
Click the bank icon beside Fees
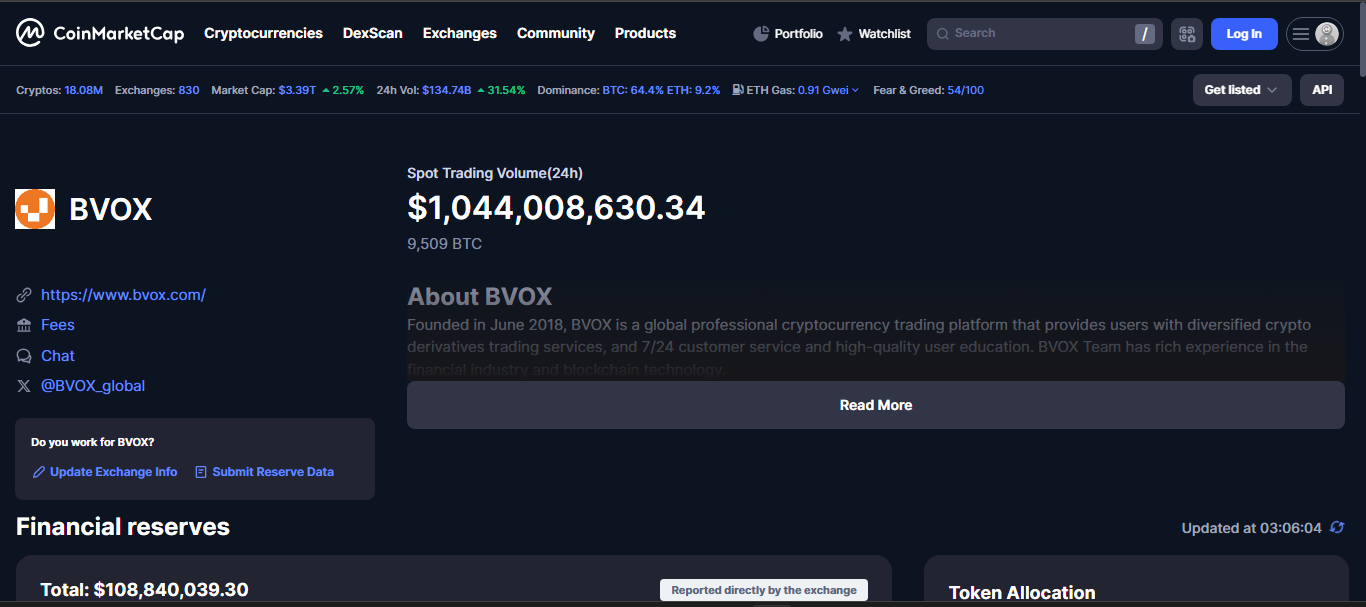pos(24,325)
